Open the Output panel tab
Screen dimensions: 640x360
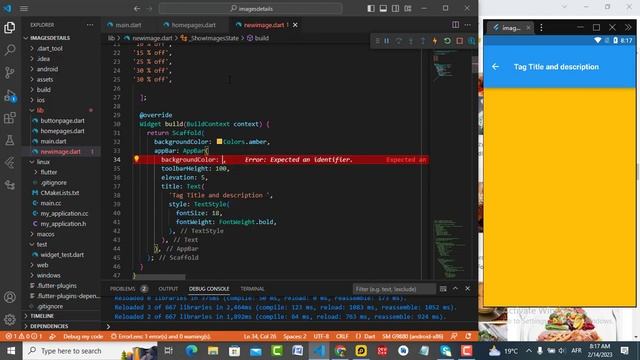coord(168,289)
